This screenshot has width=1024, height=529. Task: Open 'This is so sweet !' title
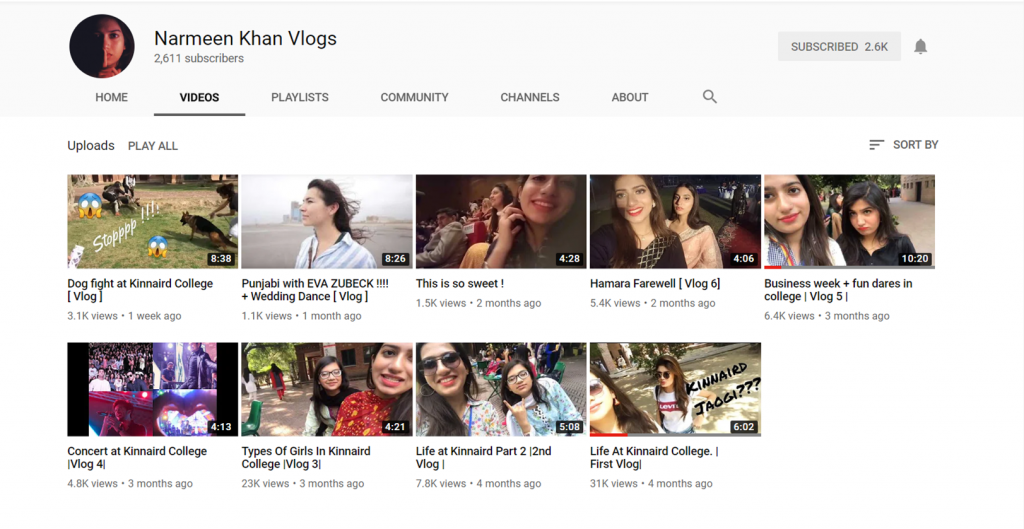(460, 283)
